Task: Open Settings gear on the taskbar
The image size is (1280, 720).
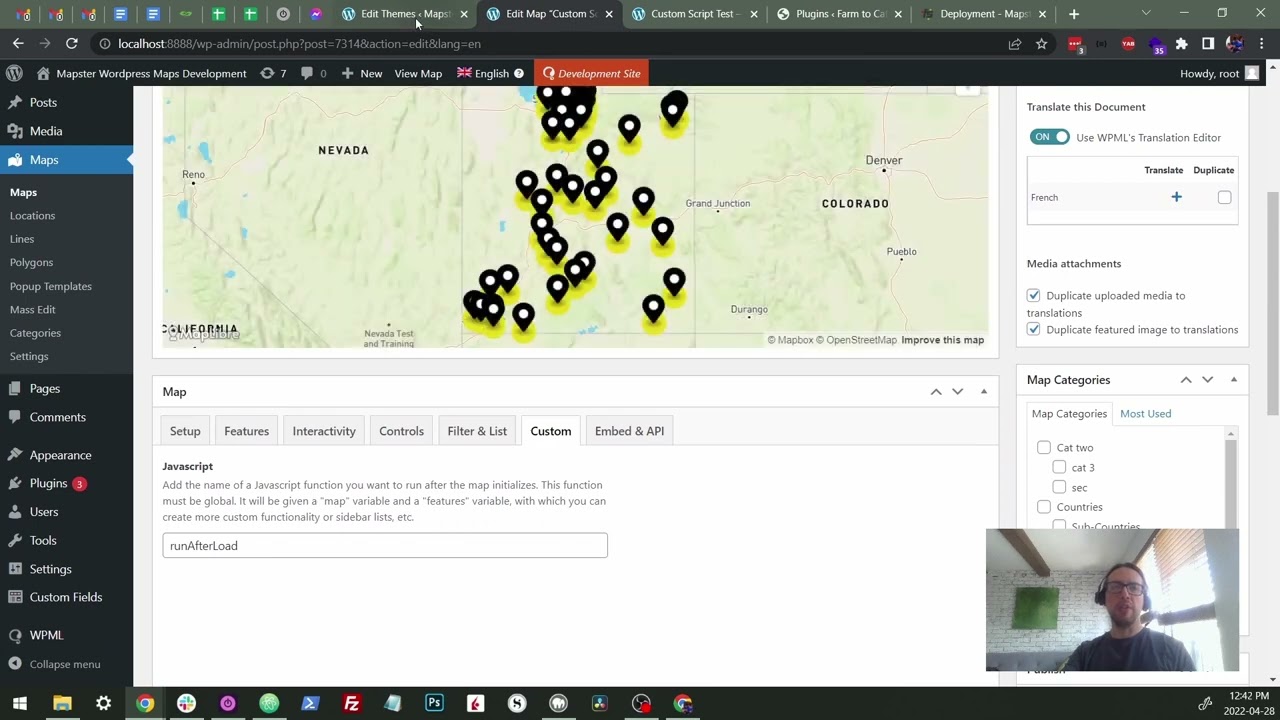Action: pos(103,703)
